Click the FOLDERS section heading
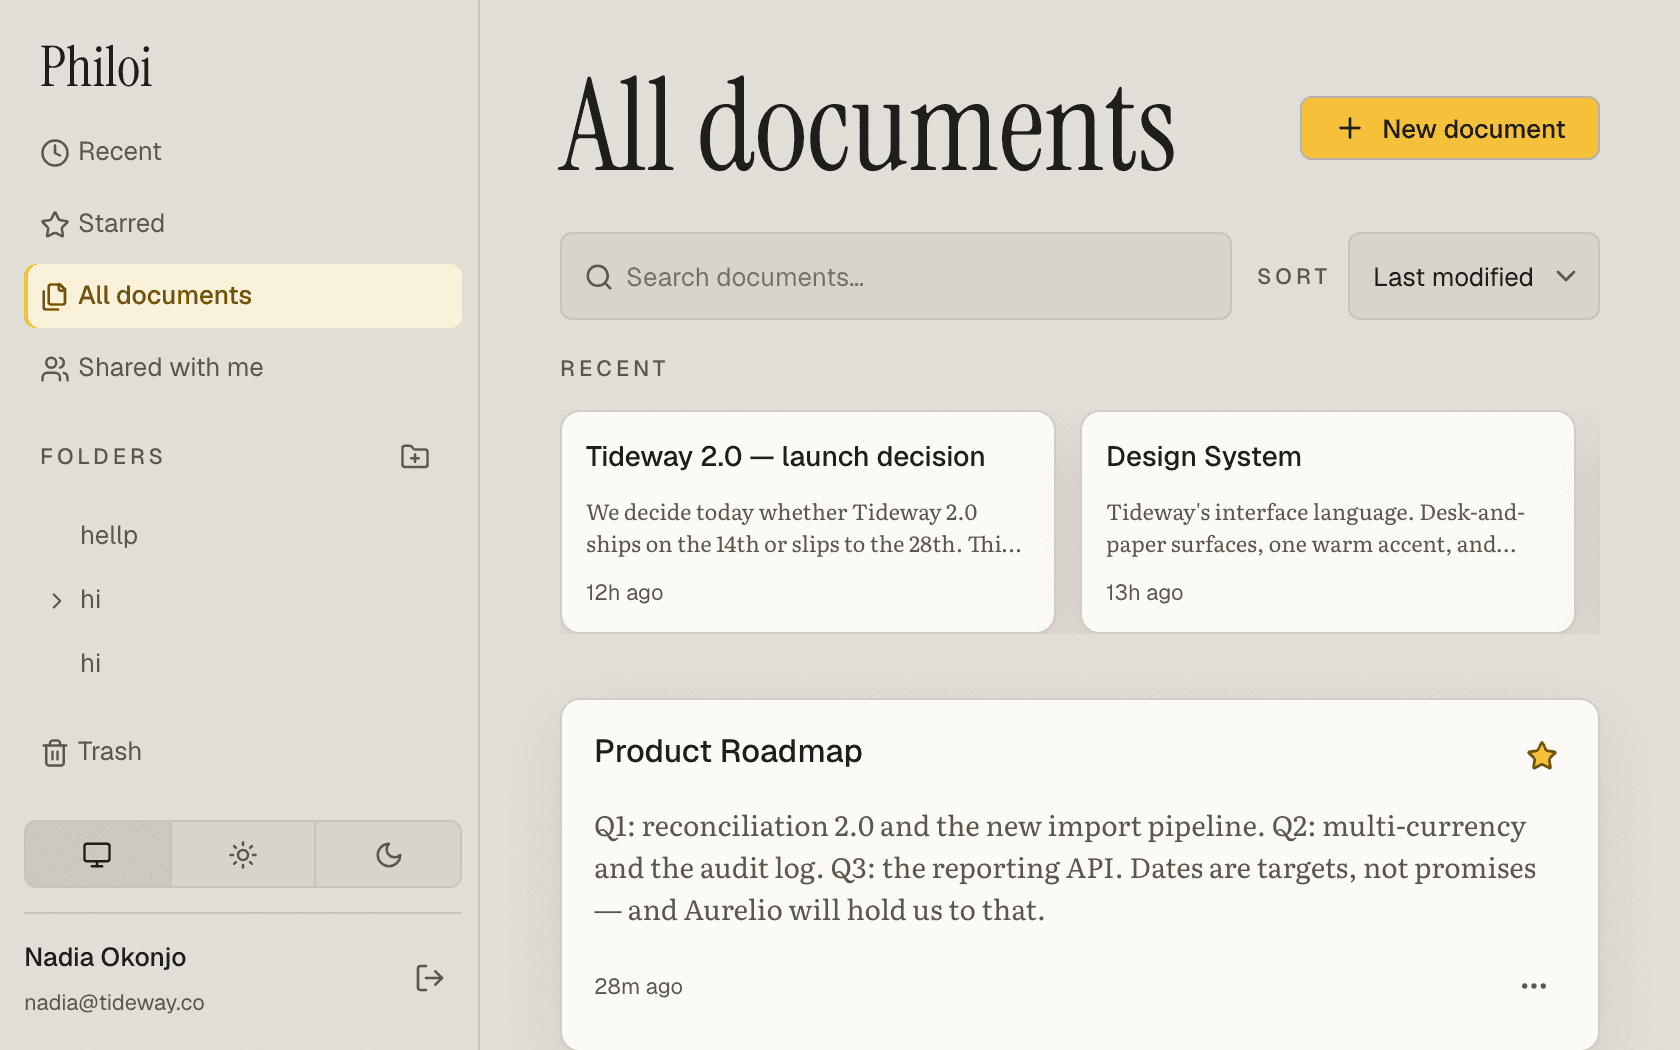This screenshot has height=1050, width=1680. click(x=102, y=457)
